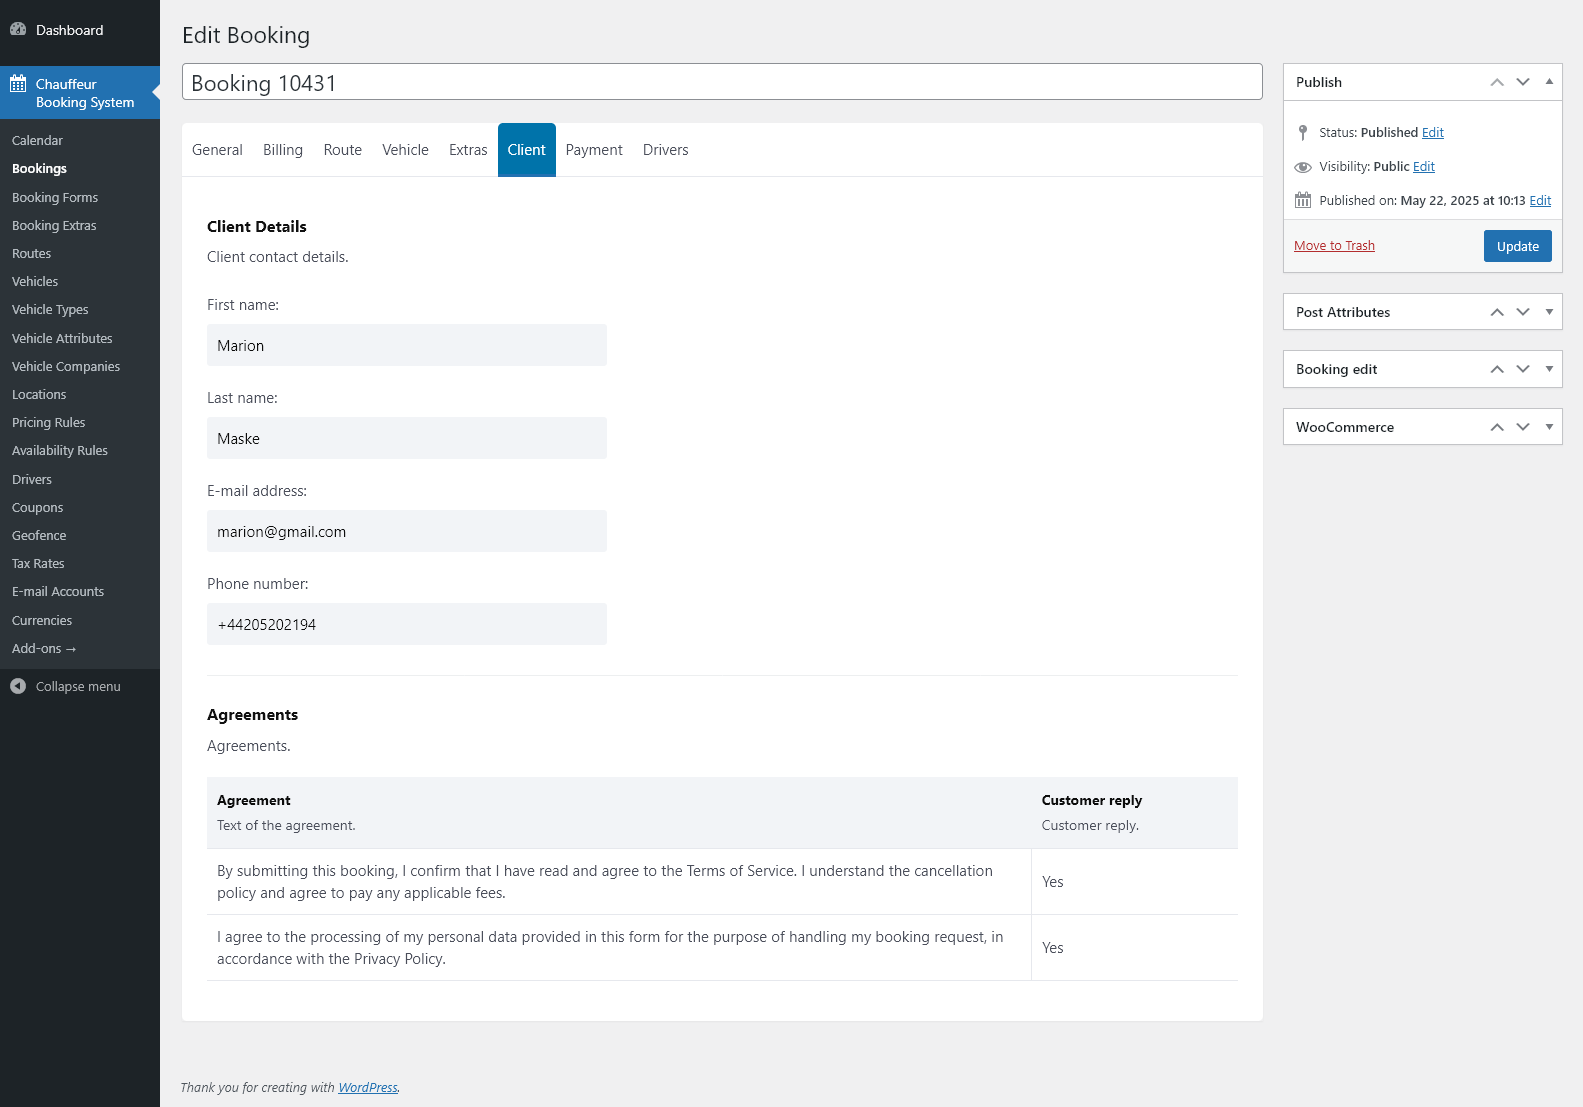Collapse the Publish panel

point(1549,82)
